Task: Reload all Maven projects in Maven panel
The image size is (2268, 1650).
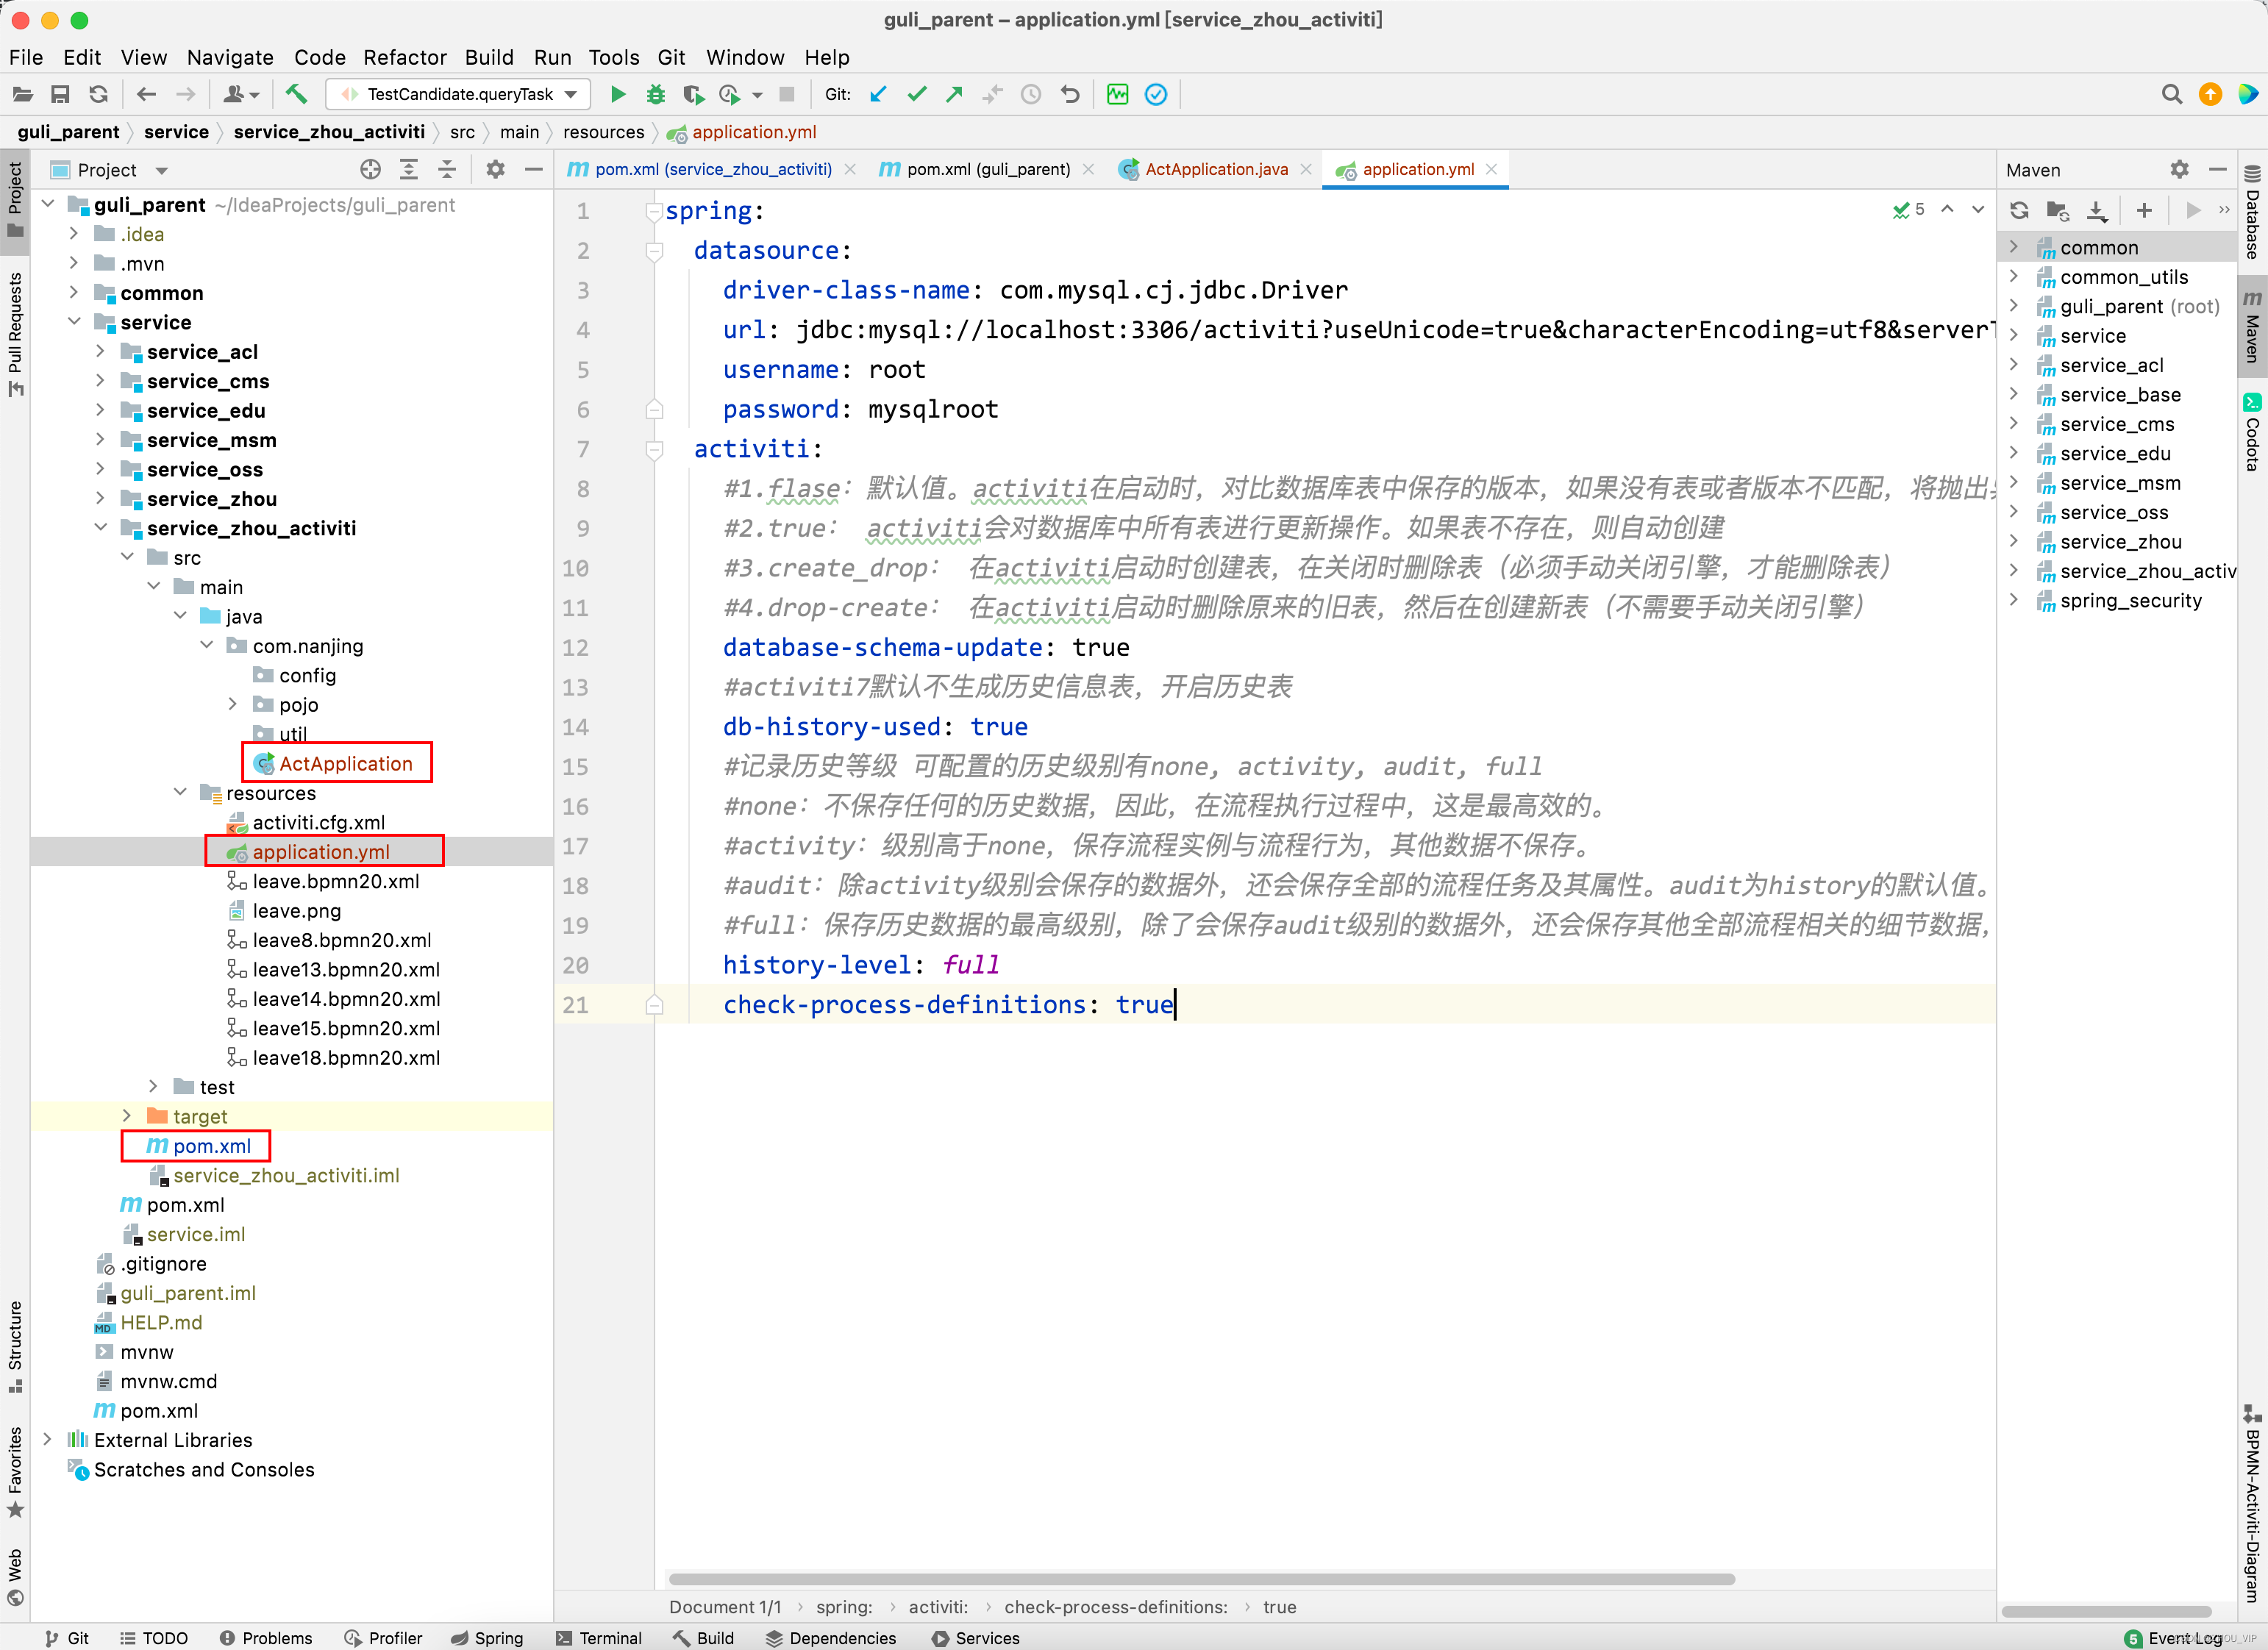Action: coord(2020,210)
